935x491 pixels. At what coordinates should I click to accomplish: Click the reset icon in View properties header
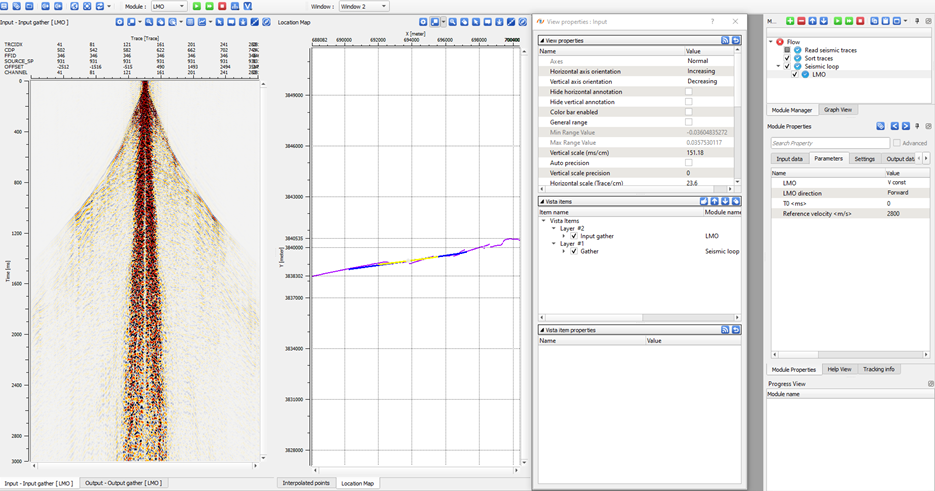point(736,40)
